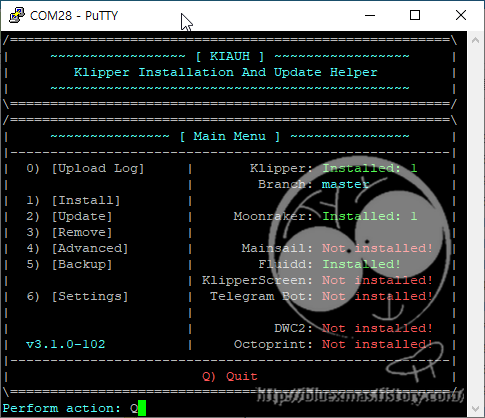Click the 'DWC2:' label
The image size is (485, 418).
[x=294, y=328]
